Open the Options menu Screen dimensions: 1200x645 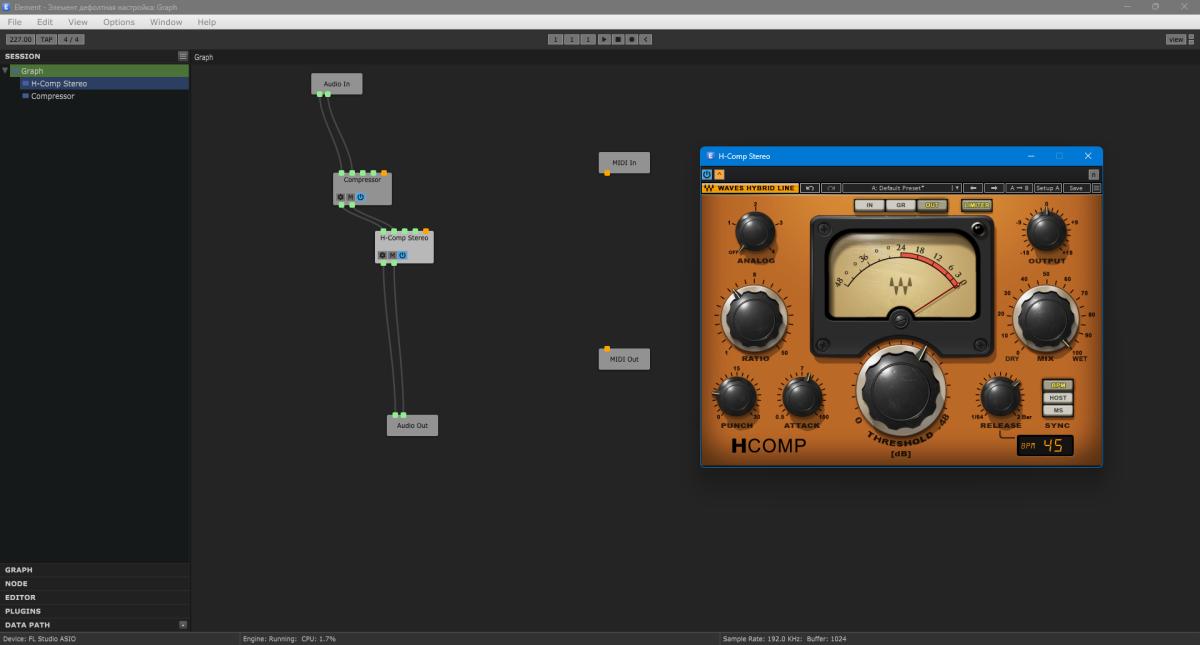pos(119,22)
